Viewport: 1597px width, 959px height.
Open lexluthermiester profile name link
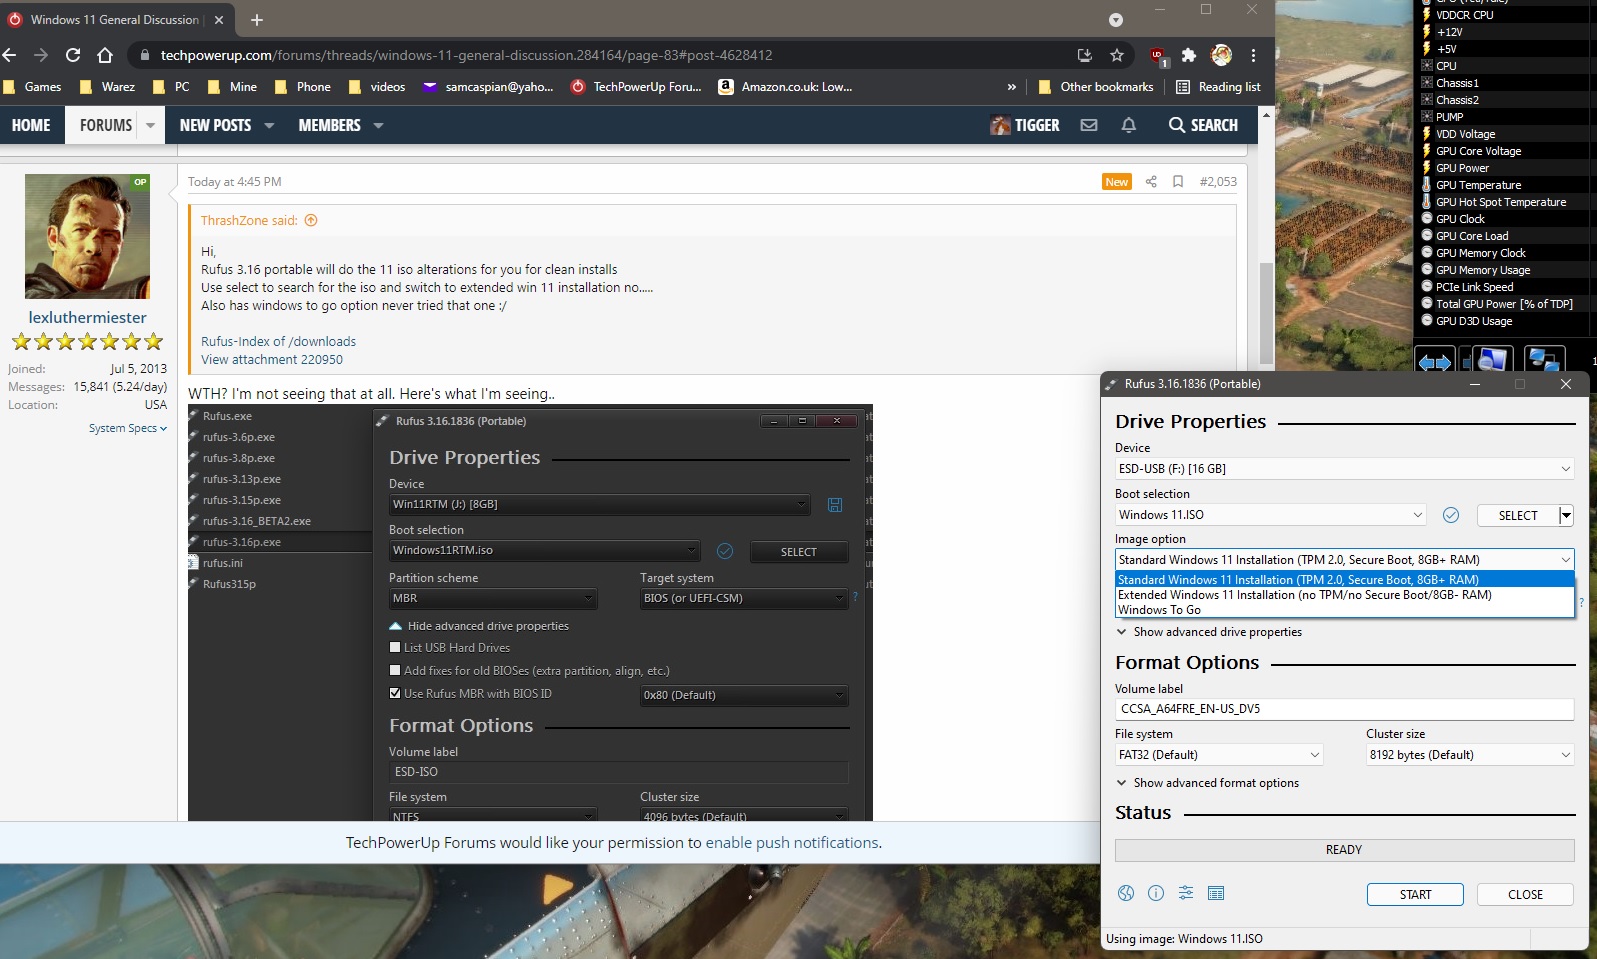pyautogui.click(x=87, y=317)
